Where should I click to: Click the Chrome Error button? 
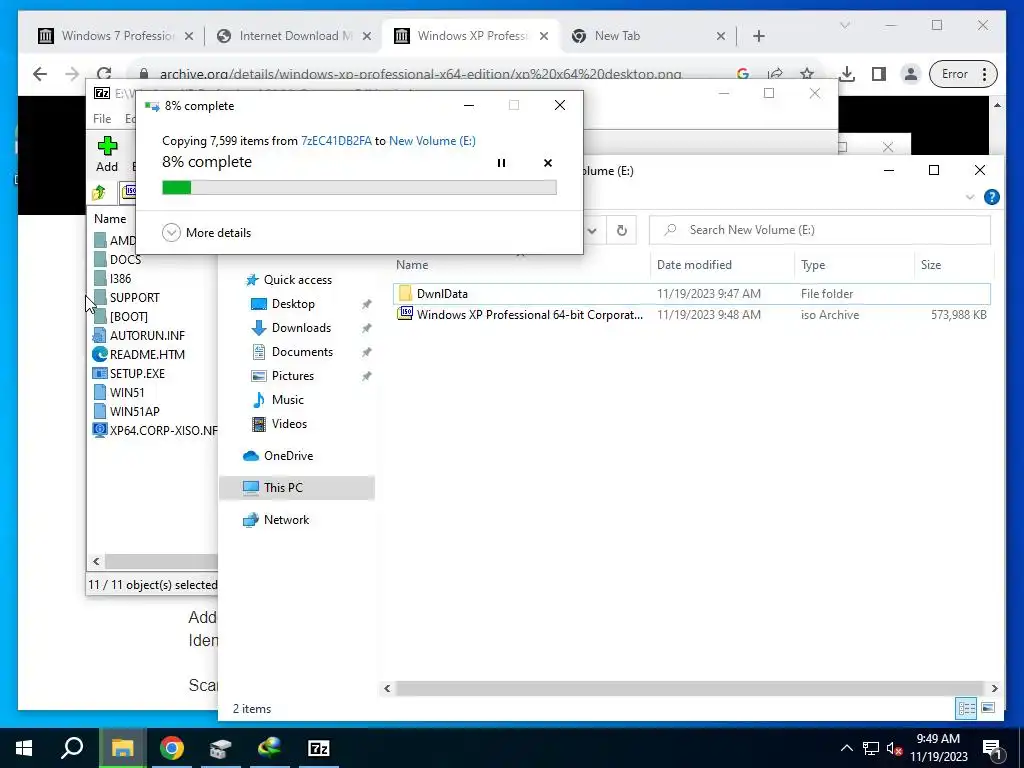pos(963,74)
